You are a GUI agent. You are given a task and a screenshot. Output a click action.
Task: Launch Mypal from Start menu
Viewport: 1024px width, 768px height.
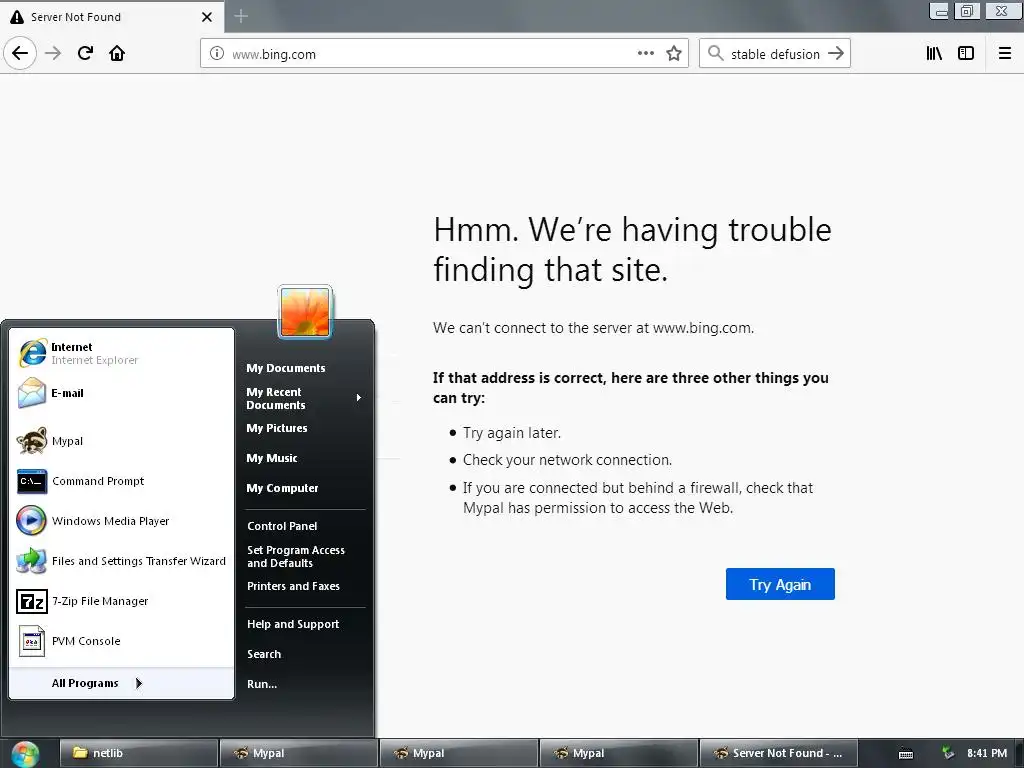pyautogui.click(x=121, y=441)
